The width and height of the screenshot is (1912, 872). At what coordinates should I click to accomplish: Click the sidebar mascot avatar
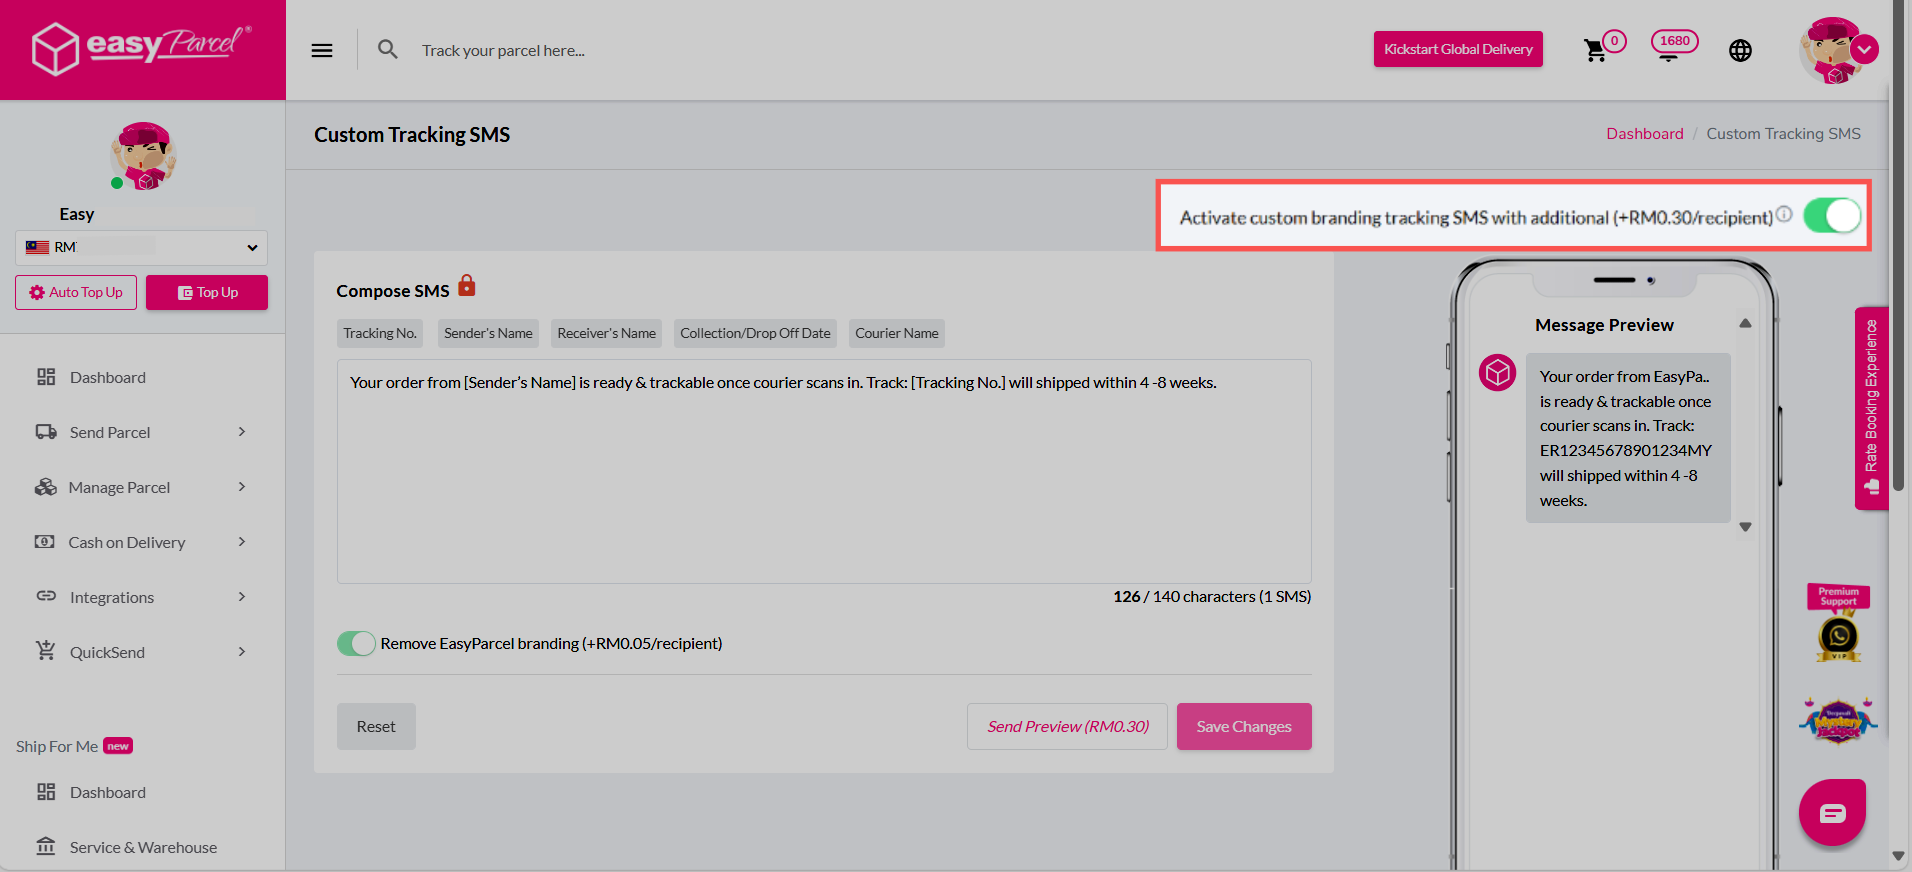(143, 156)
